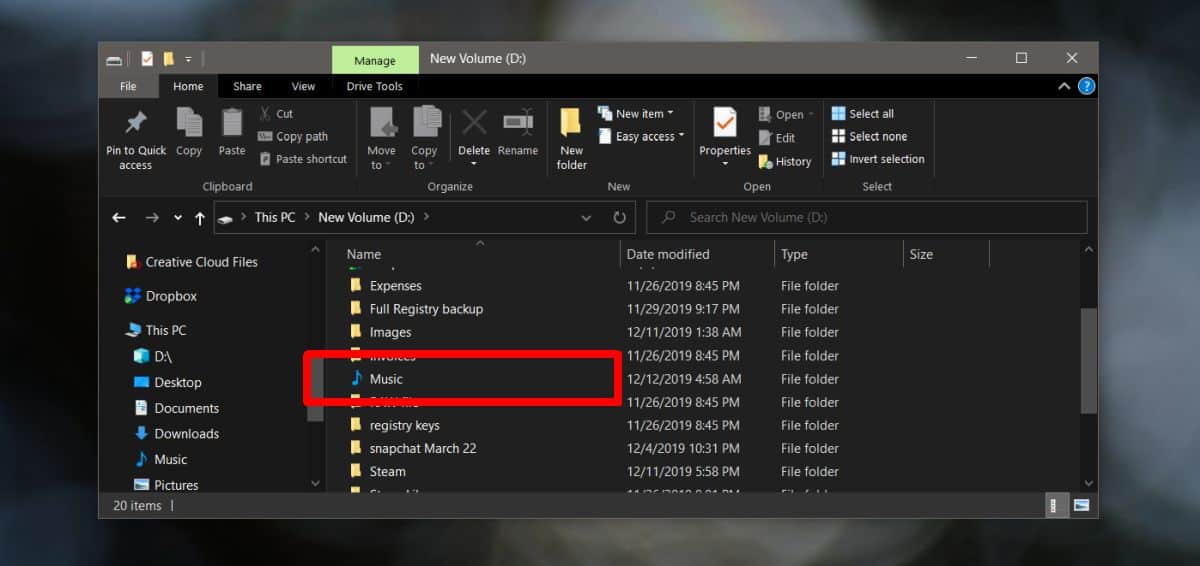This screenshot has height=566, width=1200.
Task: Click Select all in the ribbon
Action: [863, 113]
